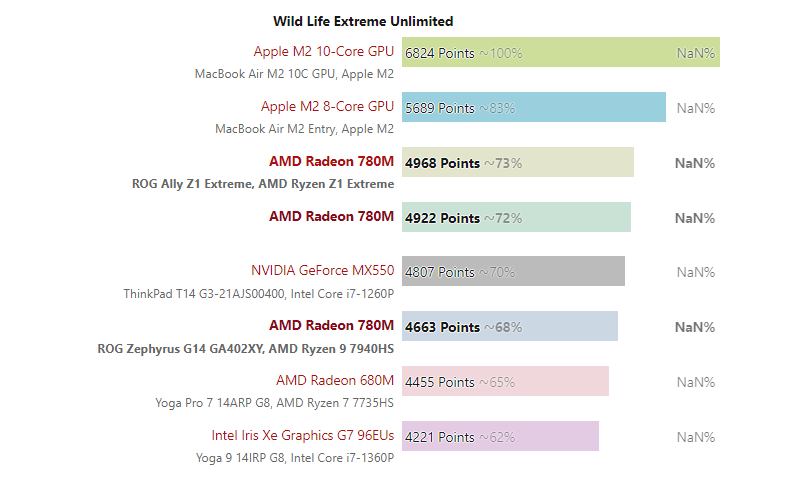793x485 pixels.
Task: Click AMD Radeon 780M above ROG Ally
Action: 331,161
